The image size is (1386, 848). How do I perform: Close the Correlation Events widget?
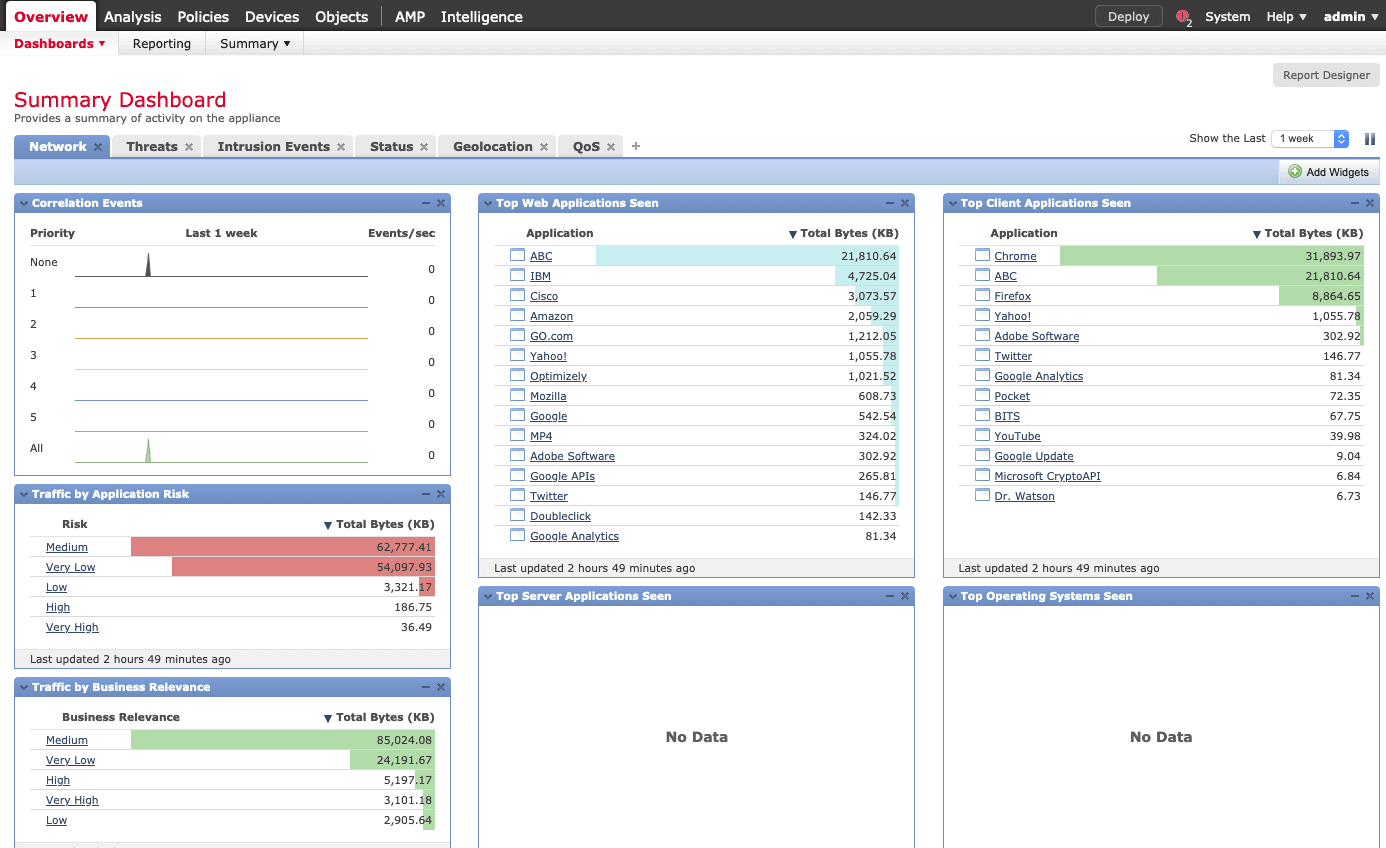(441, 203)
